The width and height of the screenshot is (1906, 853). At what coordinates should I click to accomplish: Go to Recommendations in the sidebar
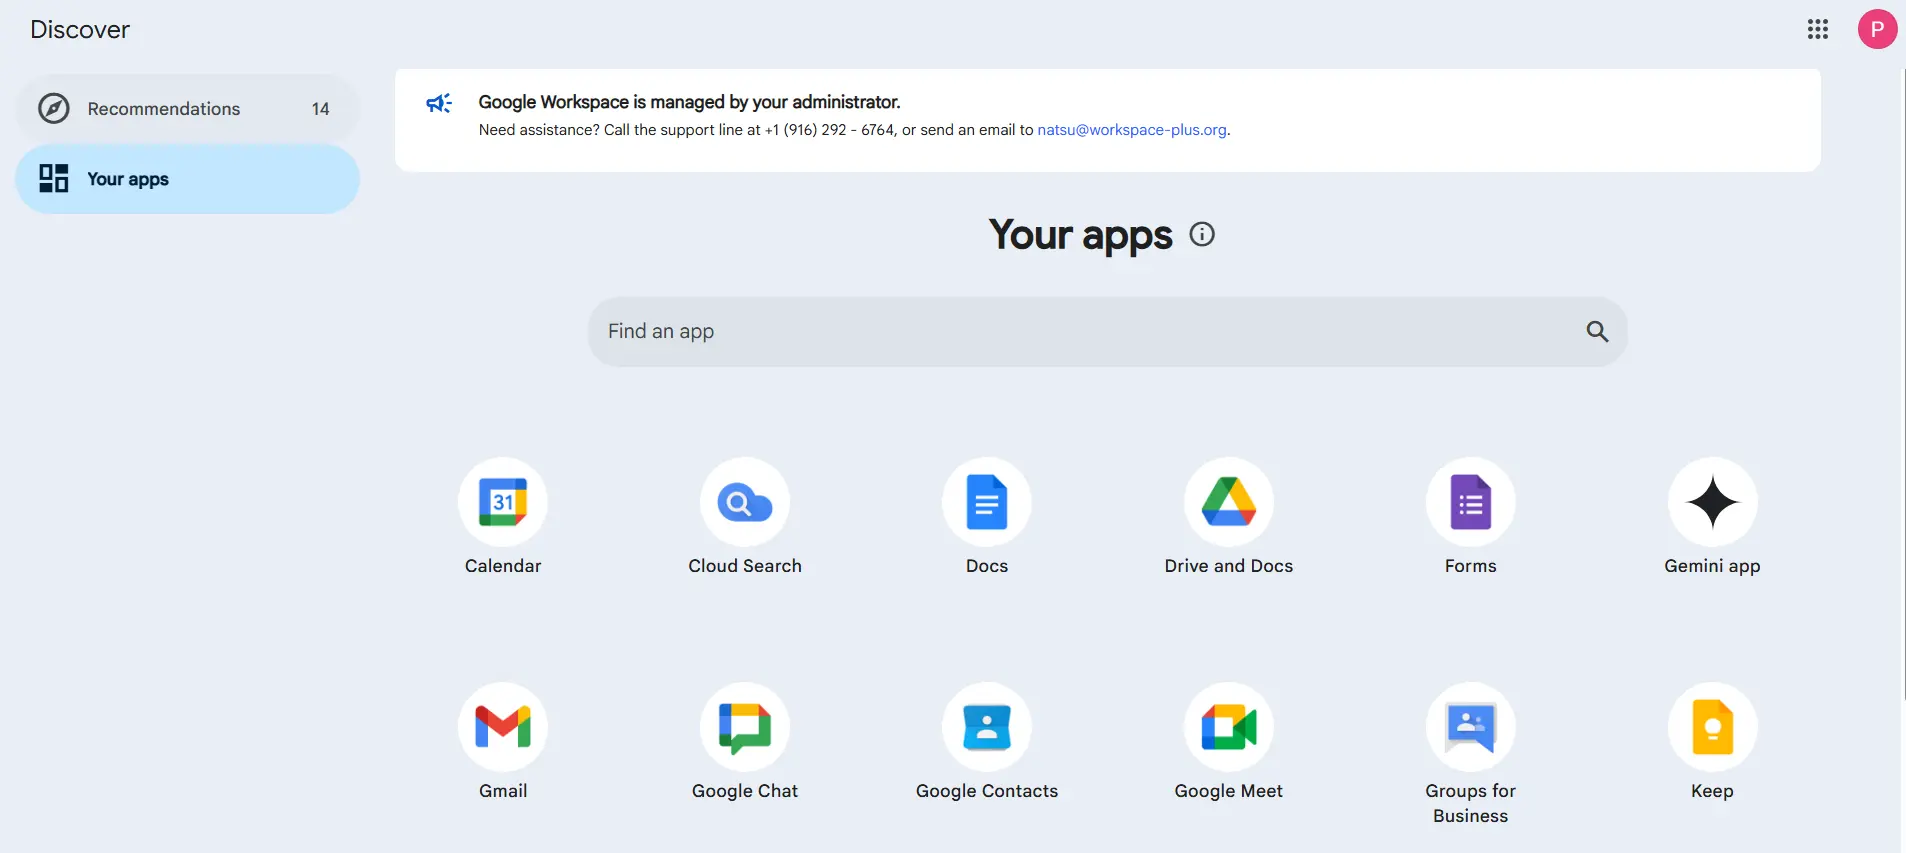click(x=187, y=108)
